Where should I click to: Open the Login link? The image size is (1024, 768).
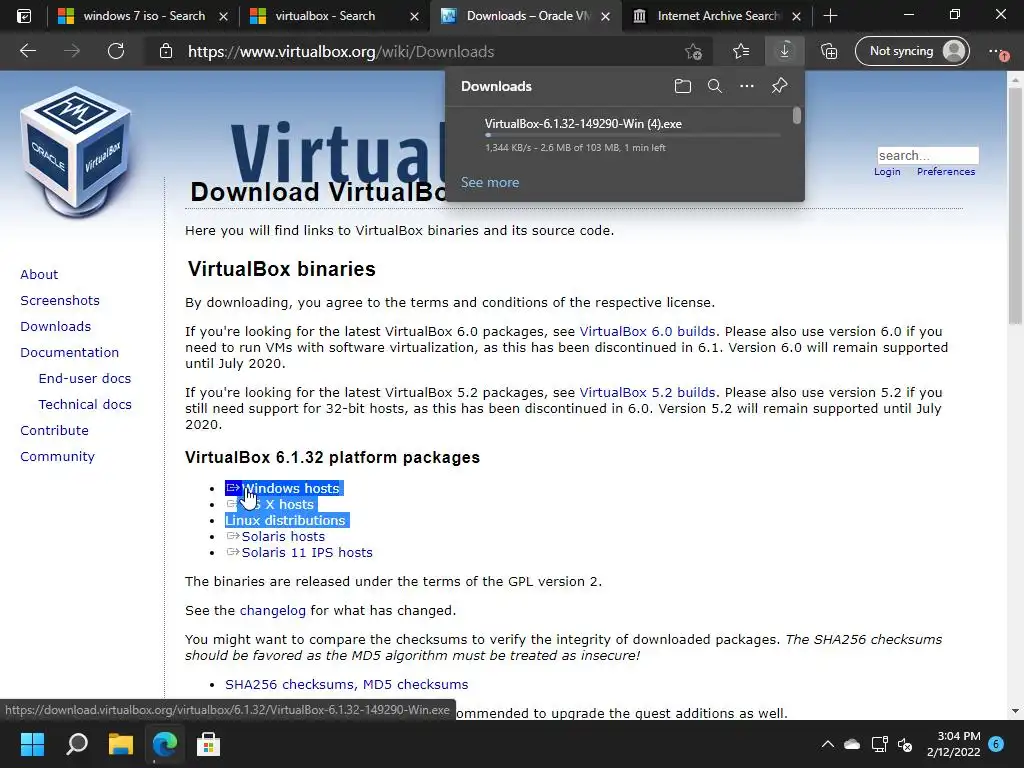(x=887, y=172)
